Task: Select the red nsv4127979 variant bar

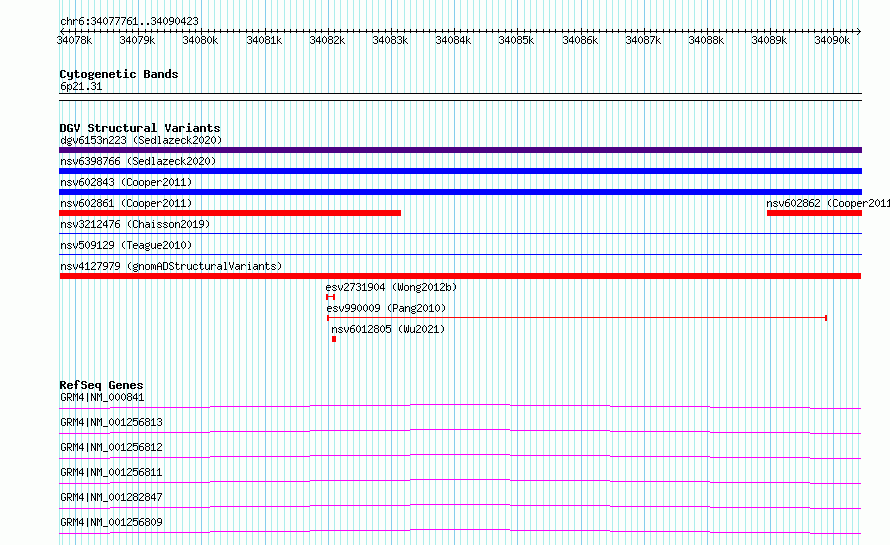Action: tap(460, 276)
